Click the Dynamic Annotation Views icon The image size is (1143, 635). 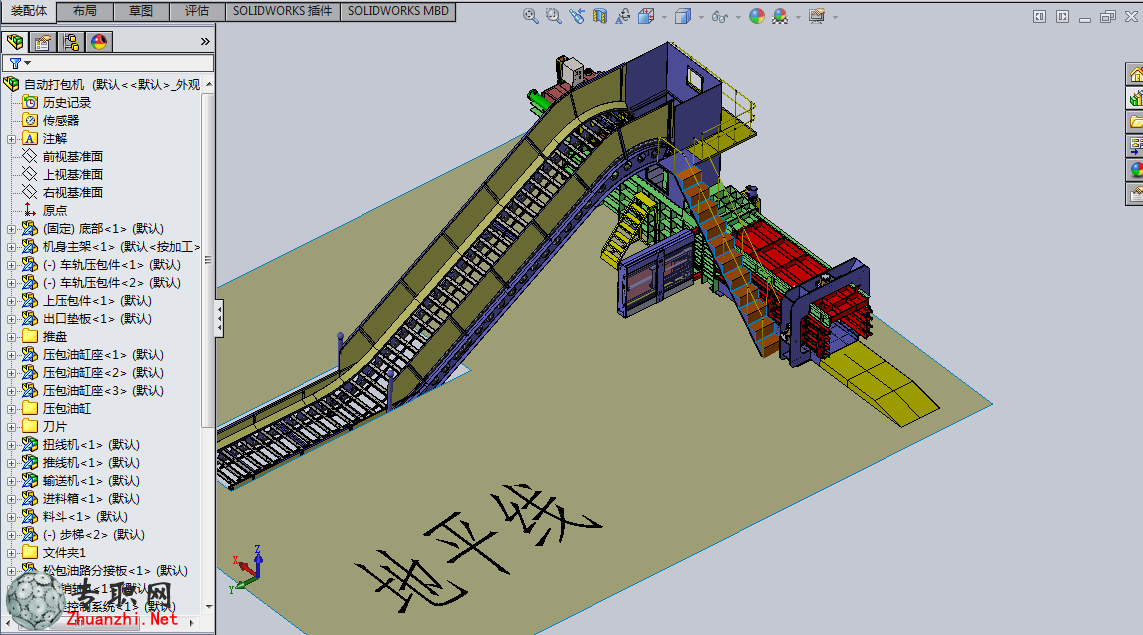[623, 16]
